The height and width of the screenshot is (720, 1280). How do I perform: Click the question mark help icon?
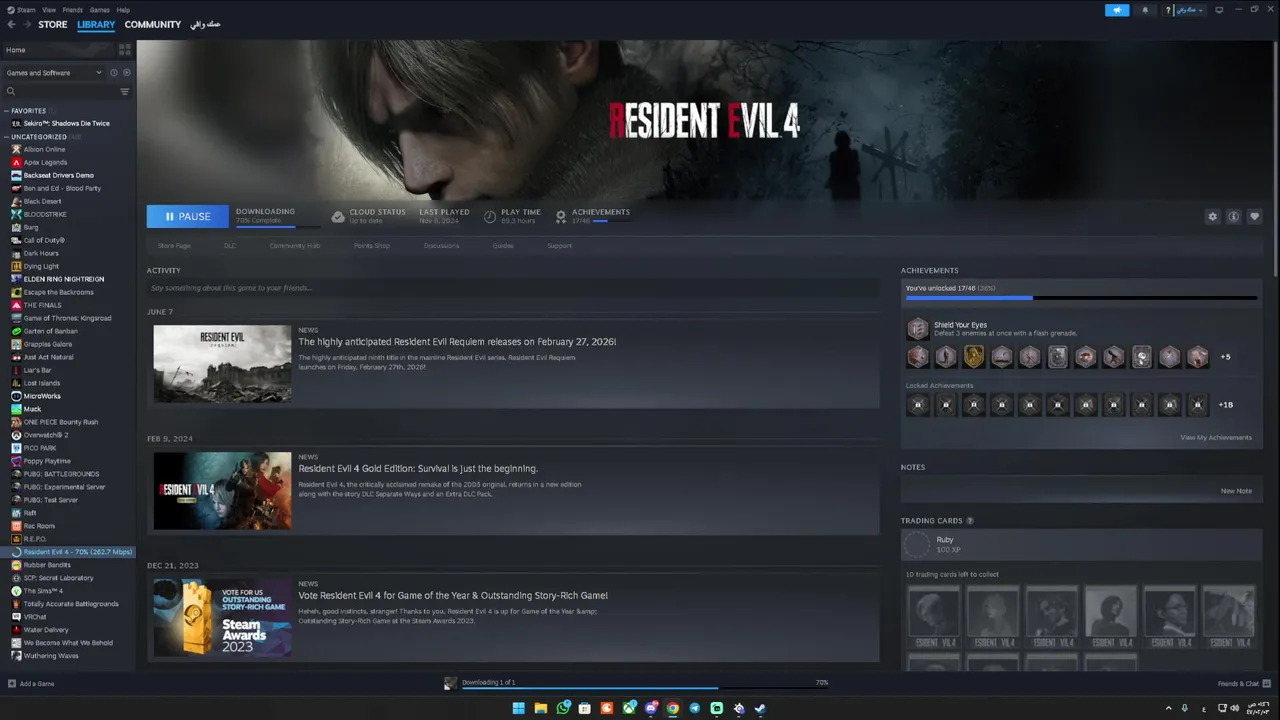coord(1168,10)
